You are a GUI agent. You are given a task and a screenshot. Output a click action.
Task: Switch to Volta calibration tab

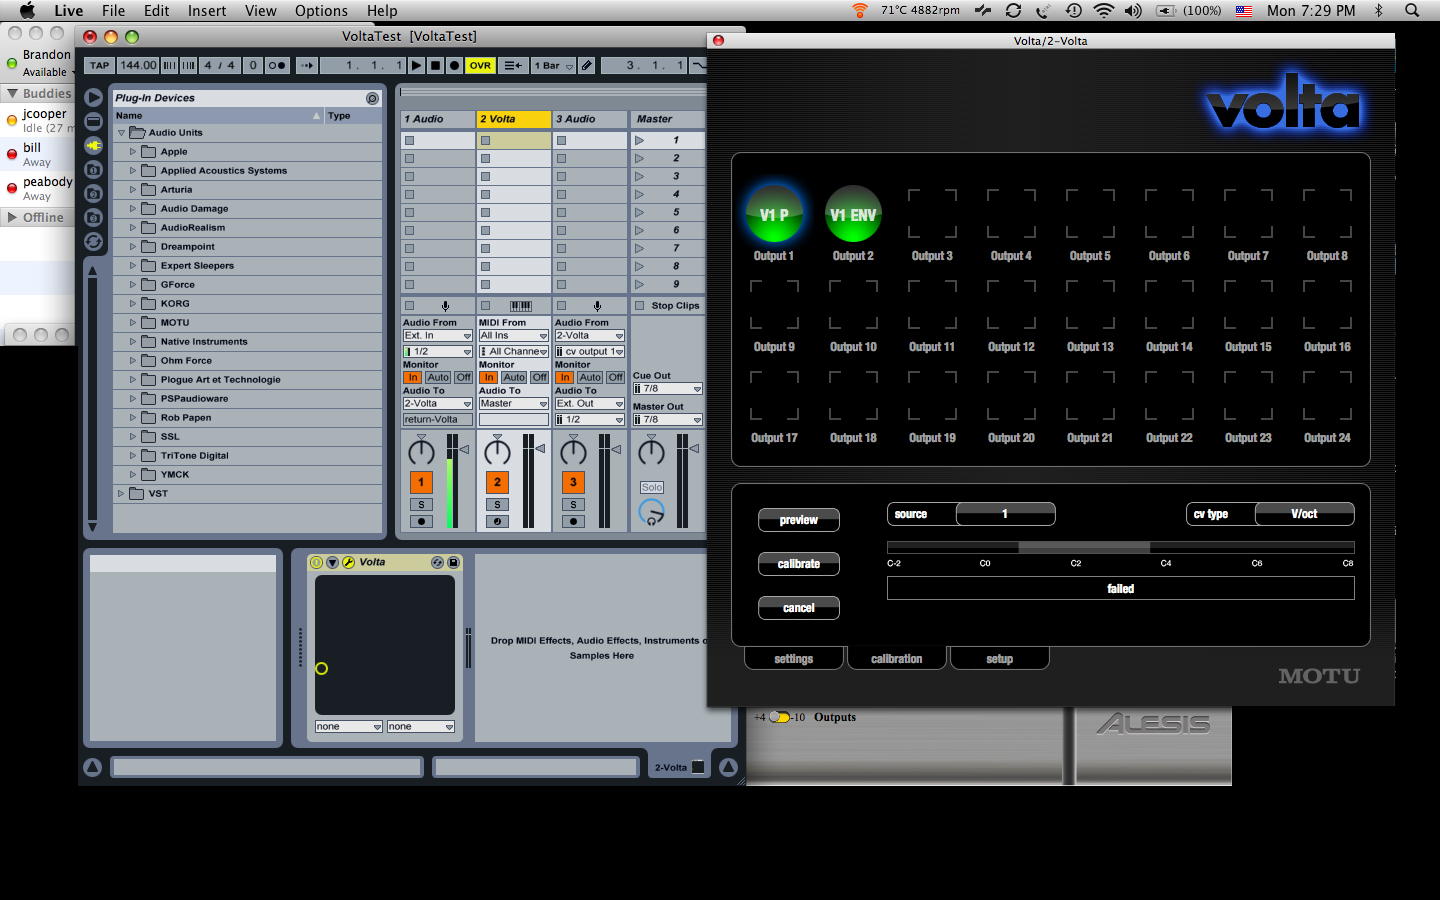click(897, 659)
